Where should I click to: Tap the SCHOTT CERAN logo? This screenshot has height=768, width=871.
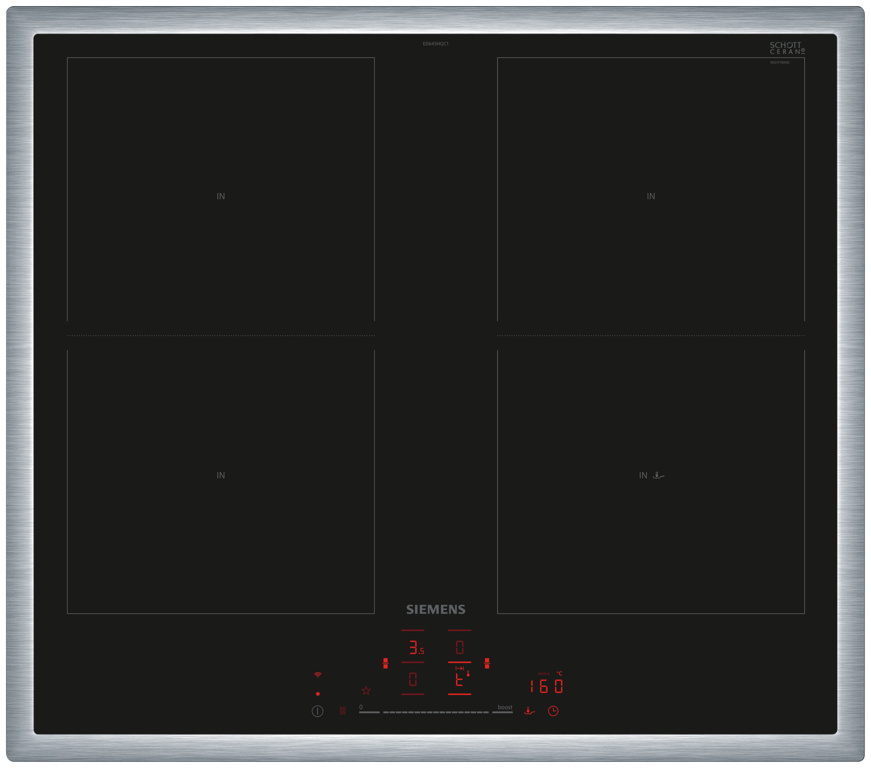coord(787,48)
